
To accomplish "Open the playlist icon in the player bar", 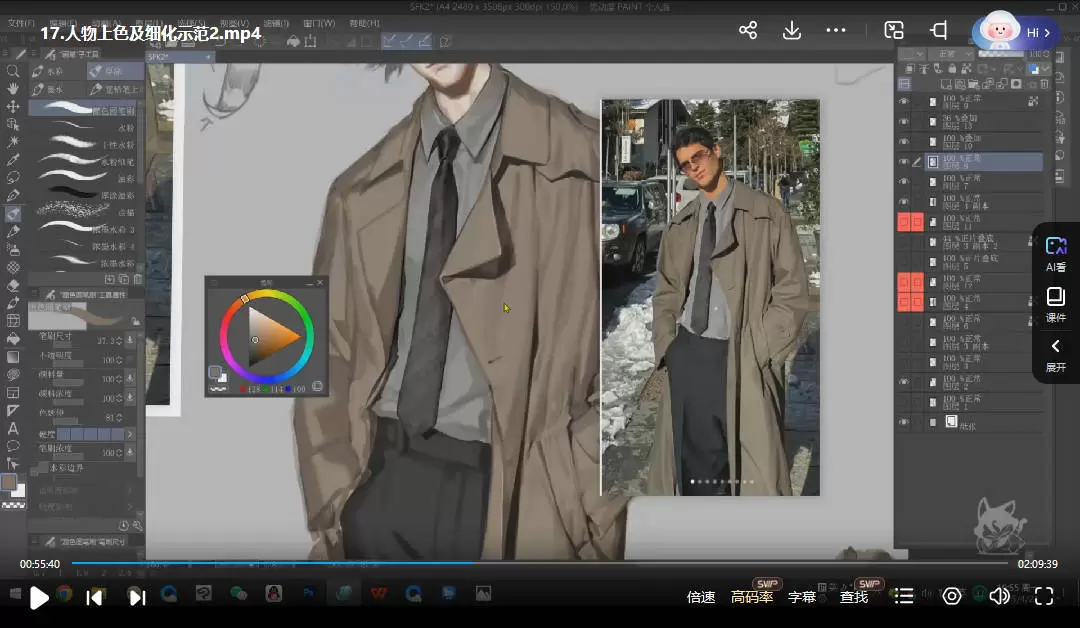I will coord(904,596).
